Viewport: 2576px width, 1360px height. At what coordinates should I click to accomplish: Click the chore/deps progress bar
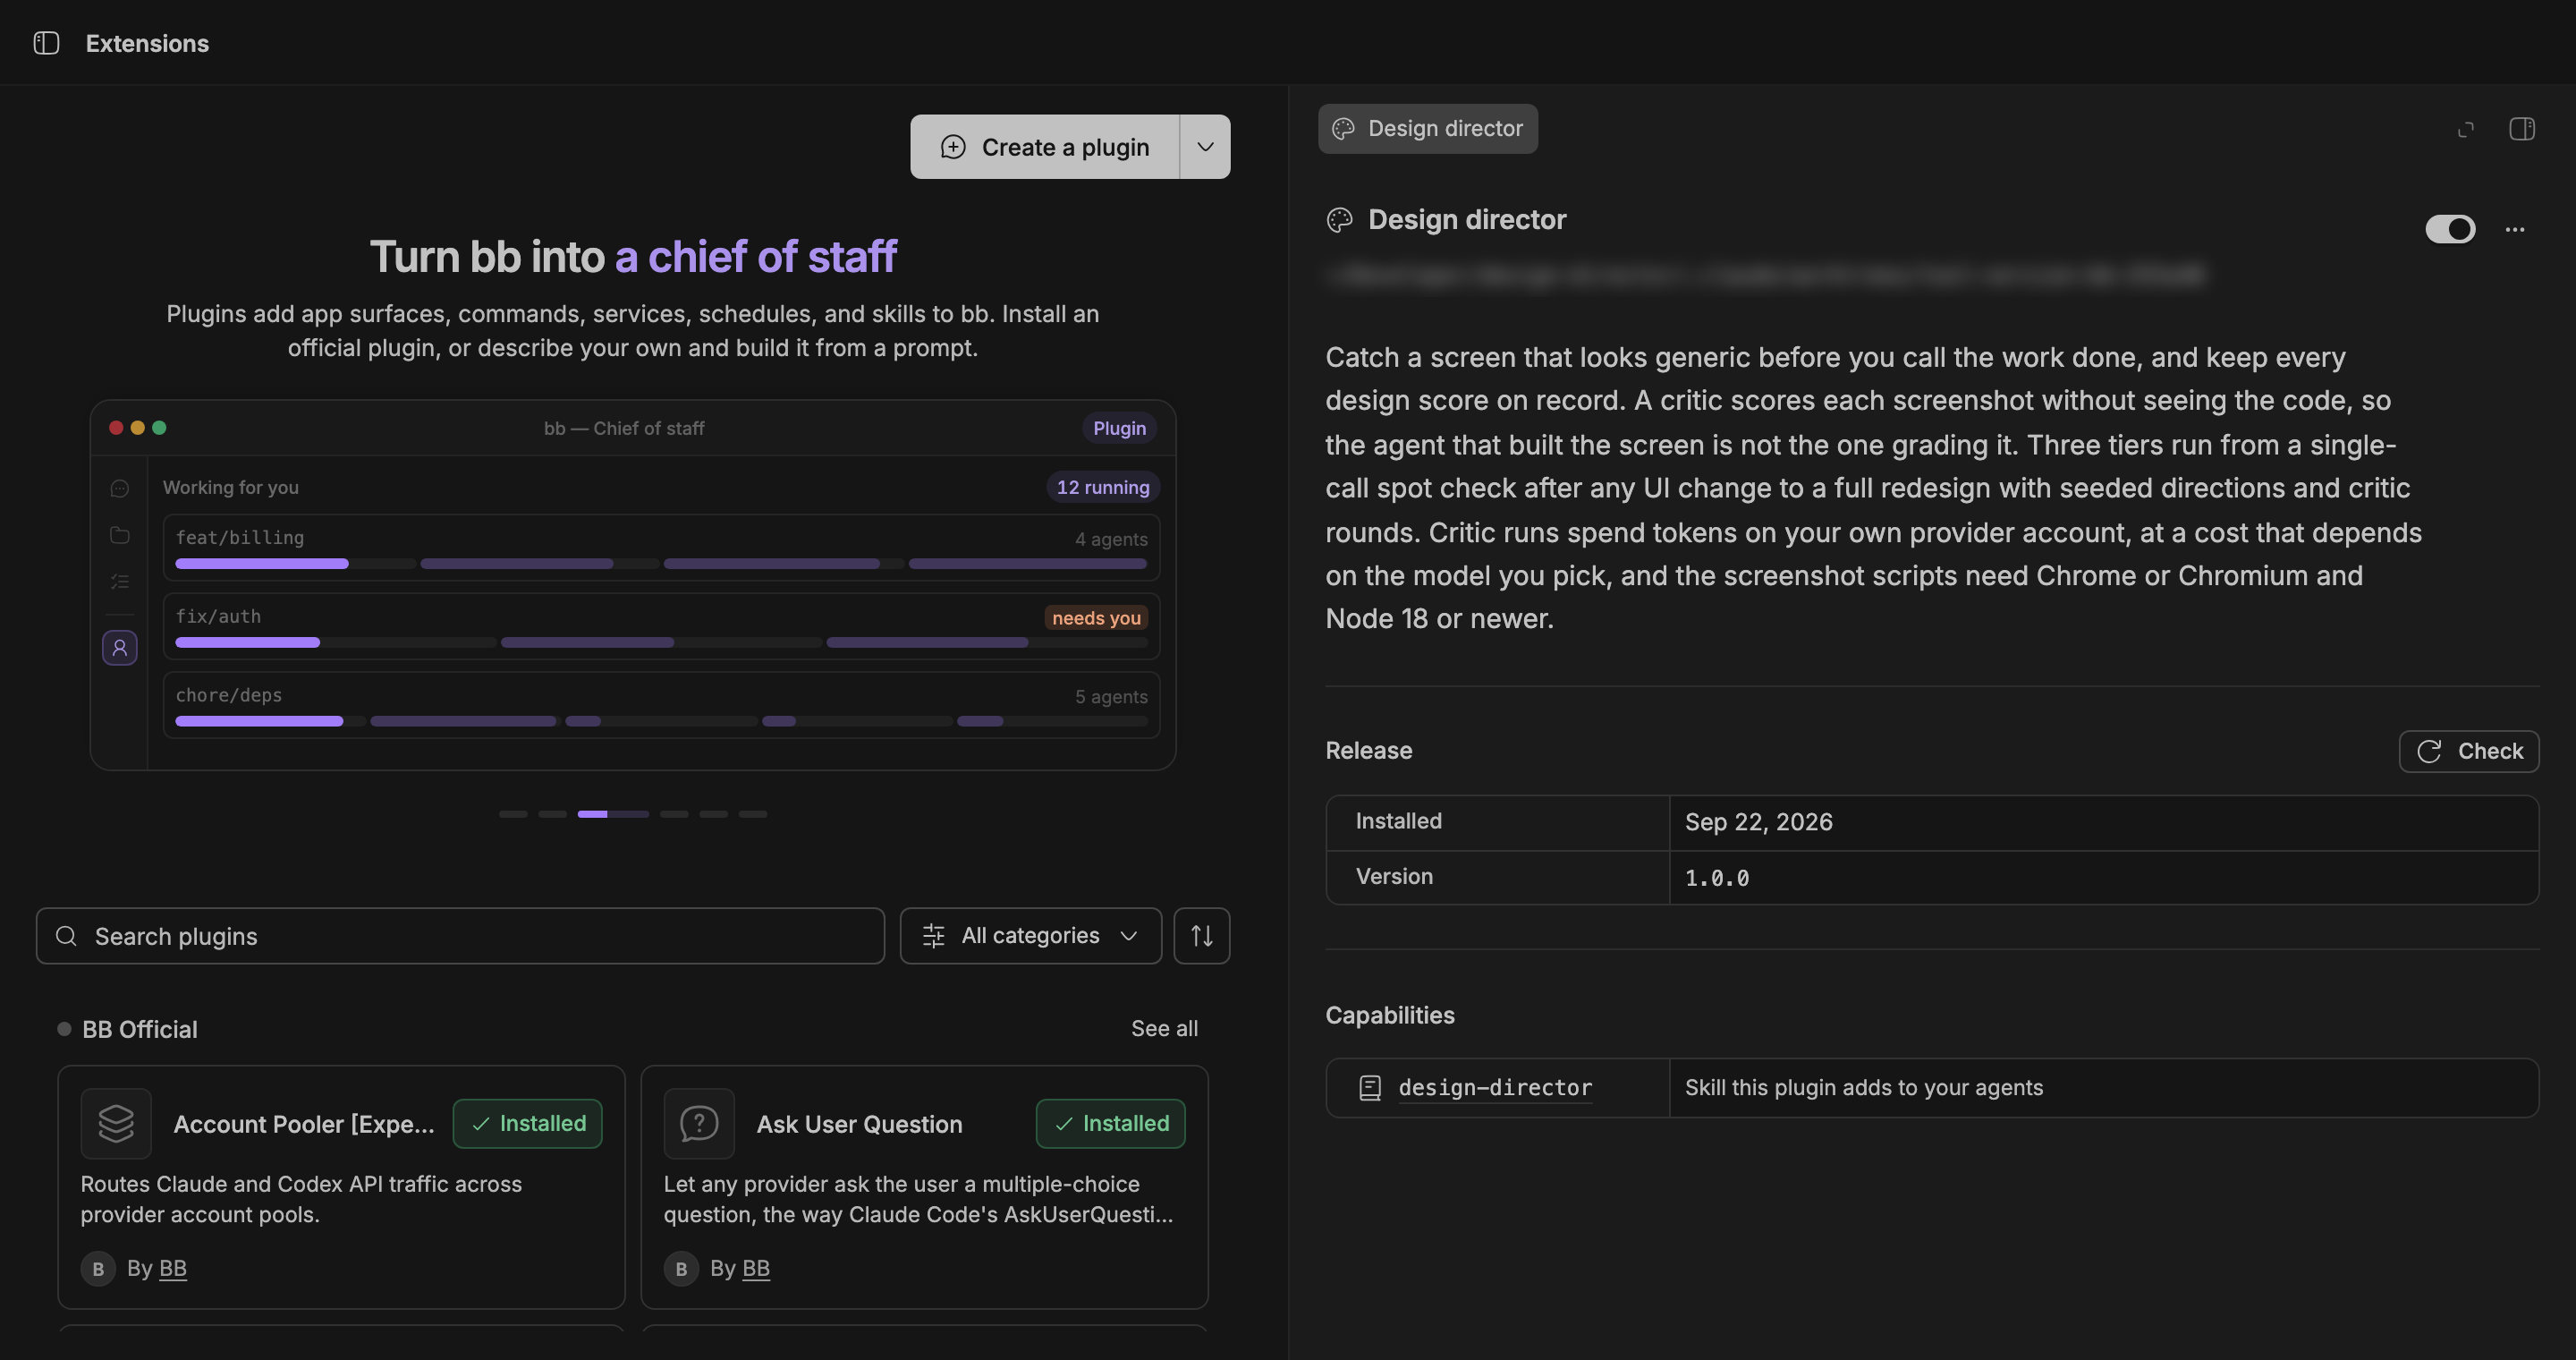(661, 721)
